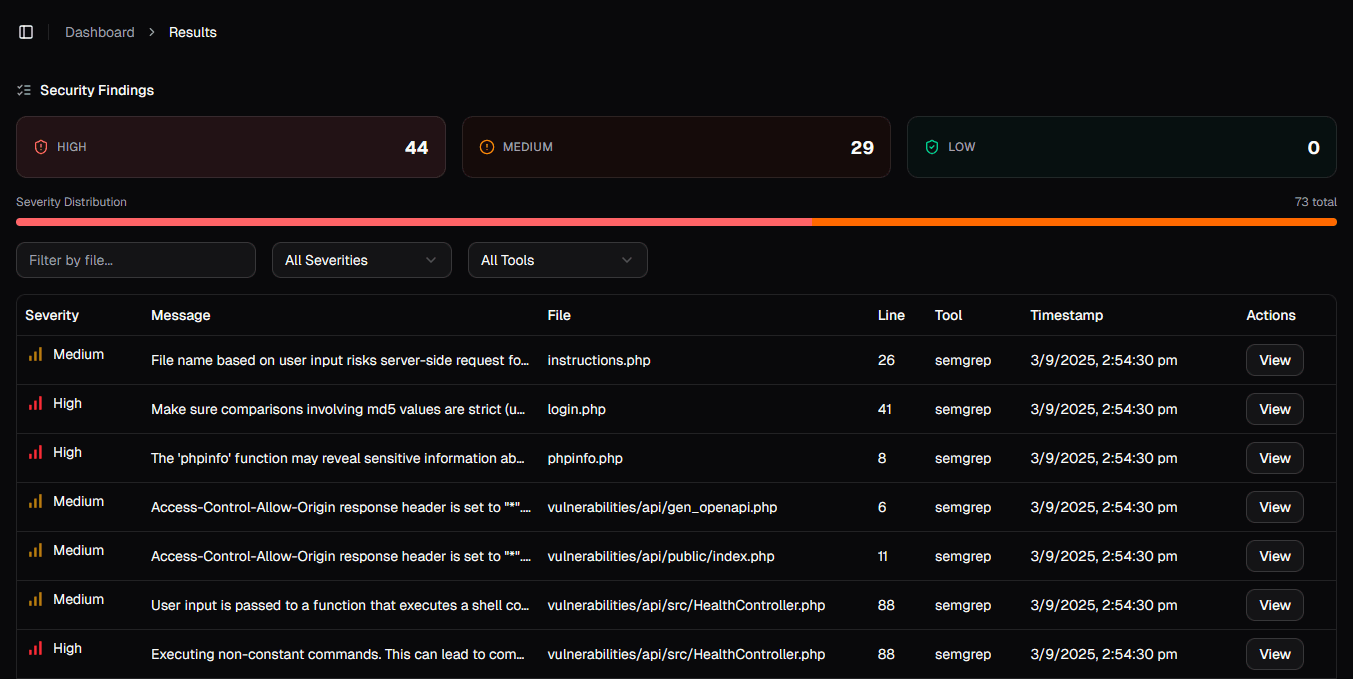Navigate to Dashboard via the breadcrumb
The width and height of the screenshot is (1353, 679).
pyautogui.click(x=99, y=31)
